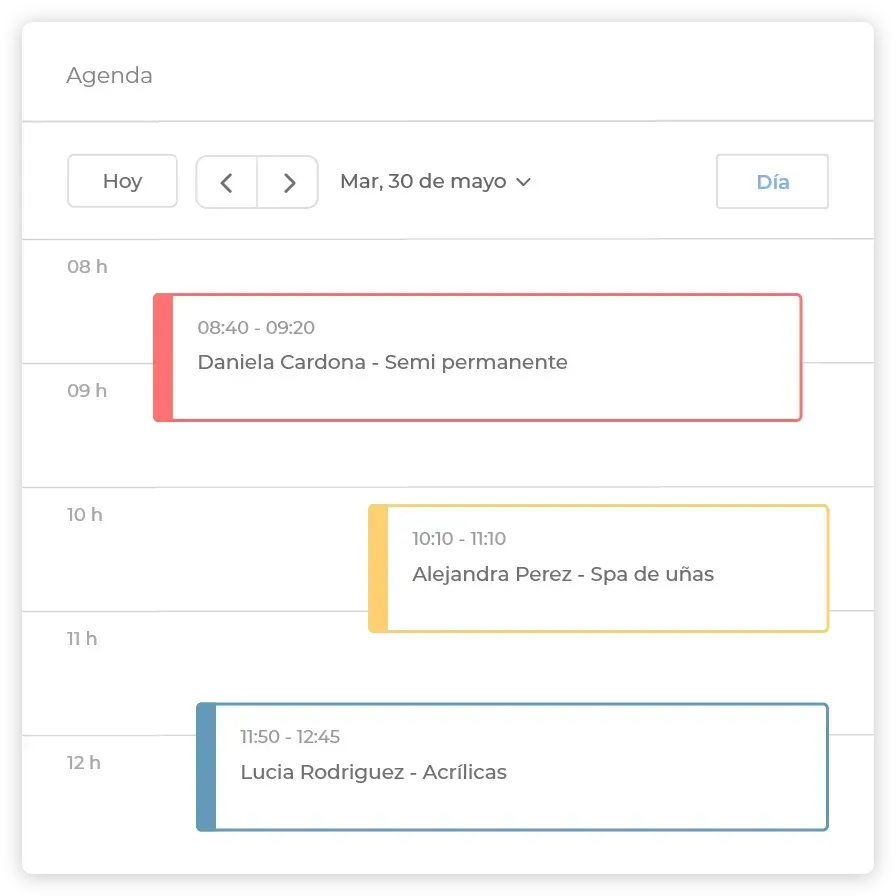Go to next day with right arrow
Screen dimensions: 896x896
click(288, 182)
